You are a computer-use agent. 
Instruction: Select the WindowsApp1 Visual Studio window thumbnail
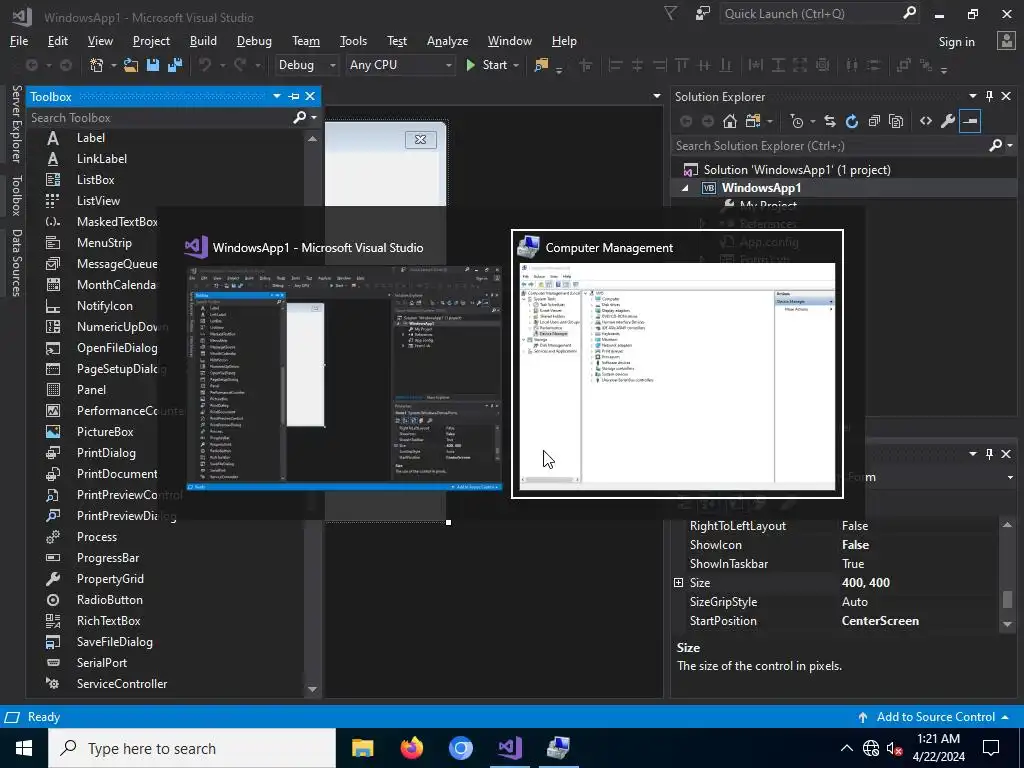344,364
